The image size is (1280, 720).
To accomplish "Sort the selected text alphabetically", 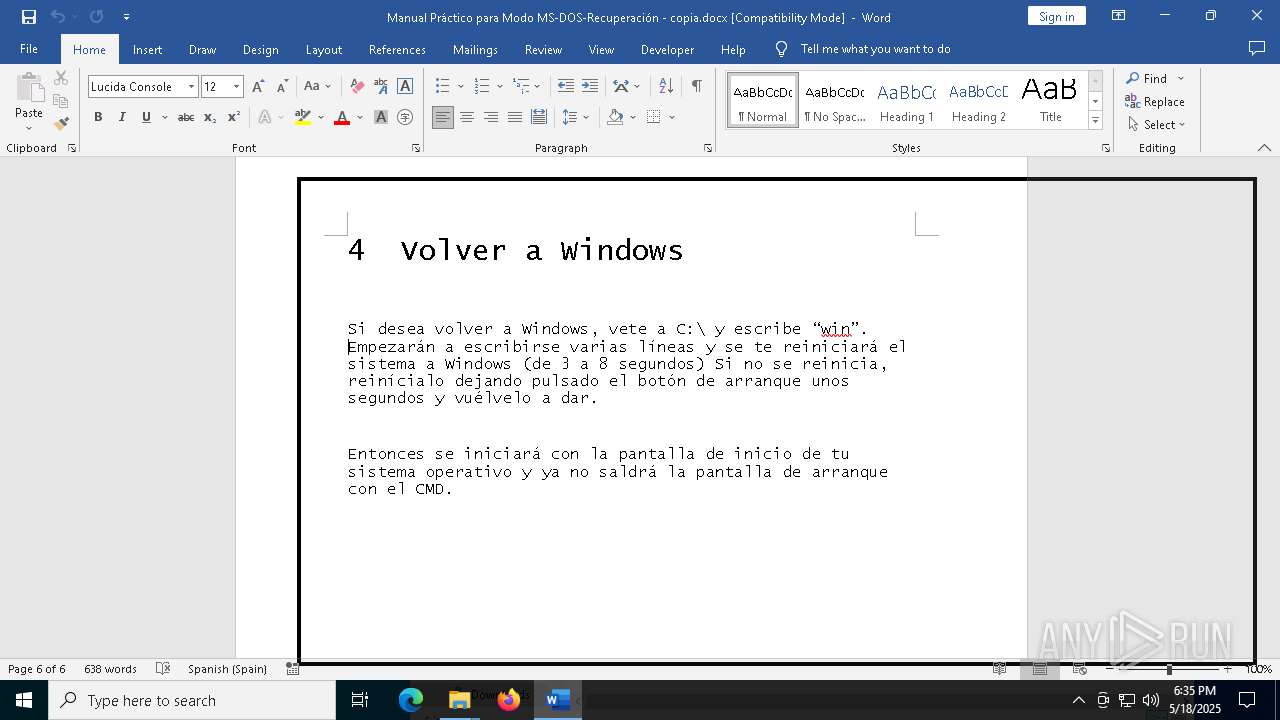I will coord(666,87).
